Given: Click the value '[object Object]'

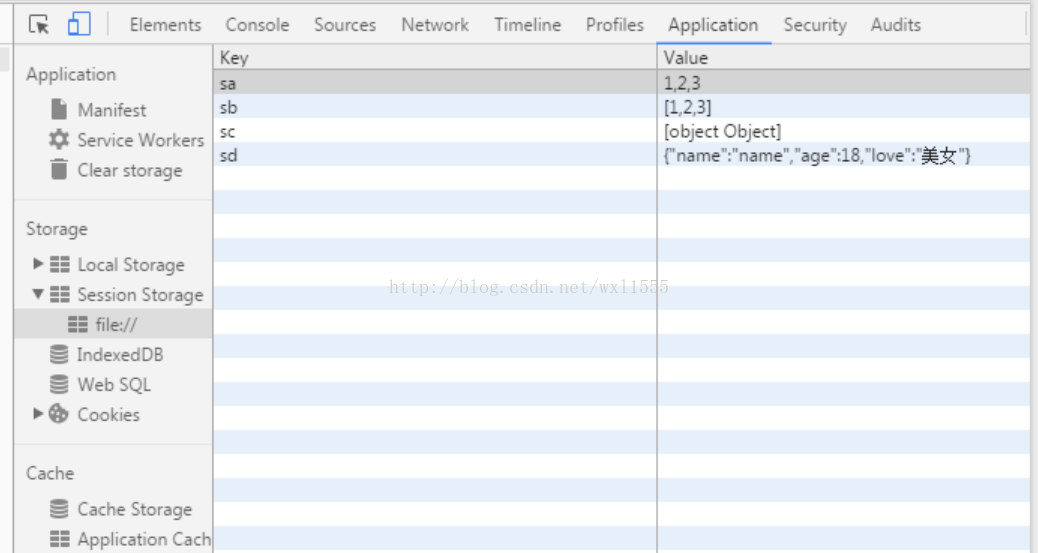Looking at the screenshot, I should pyautogui.click(x=722, y=131).
